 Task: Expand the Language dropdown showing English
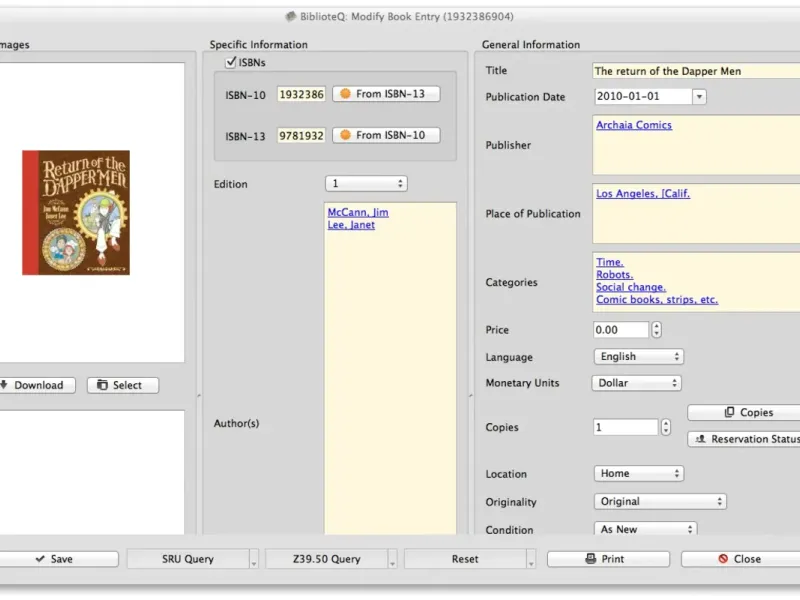click(x=640, y=357)
